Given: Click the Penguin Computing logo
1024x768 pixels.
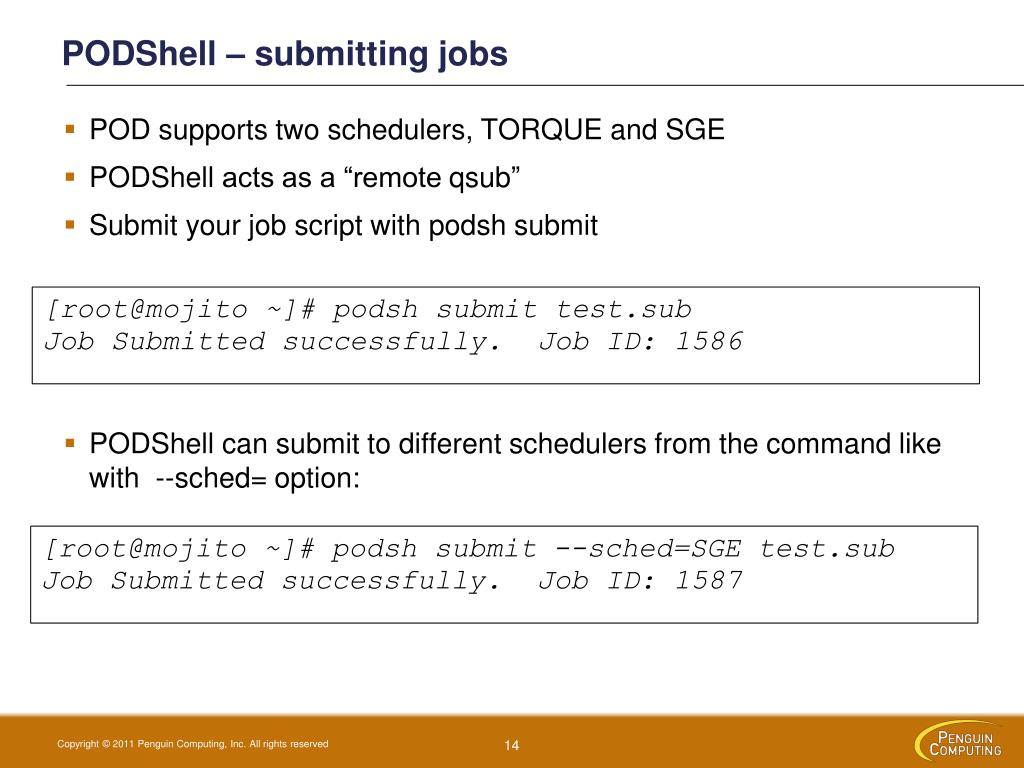Looking at the screenshot, I should point(959,741).
